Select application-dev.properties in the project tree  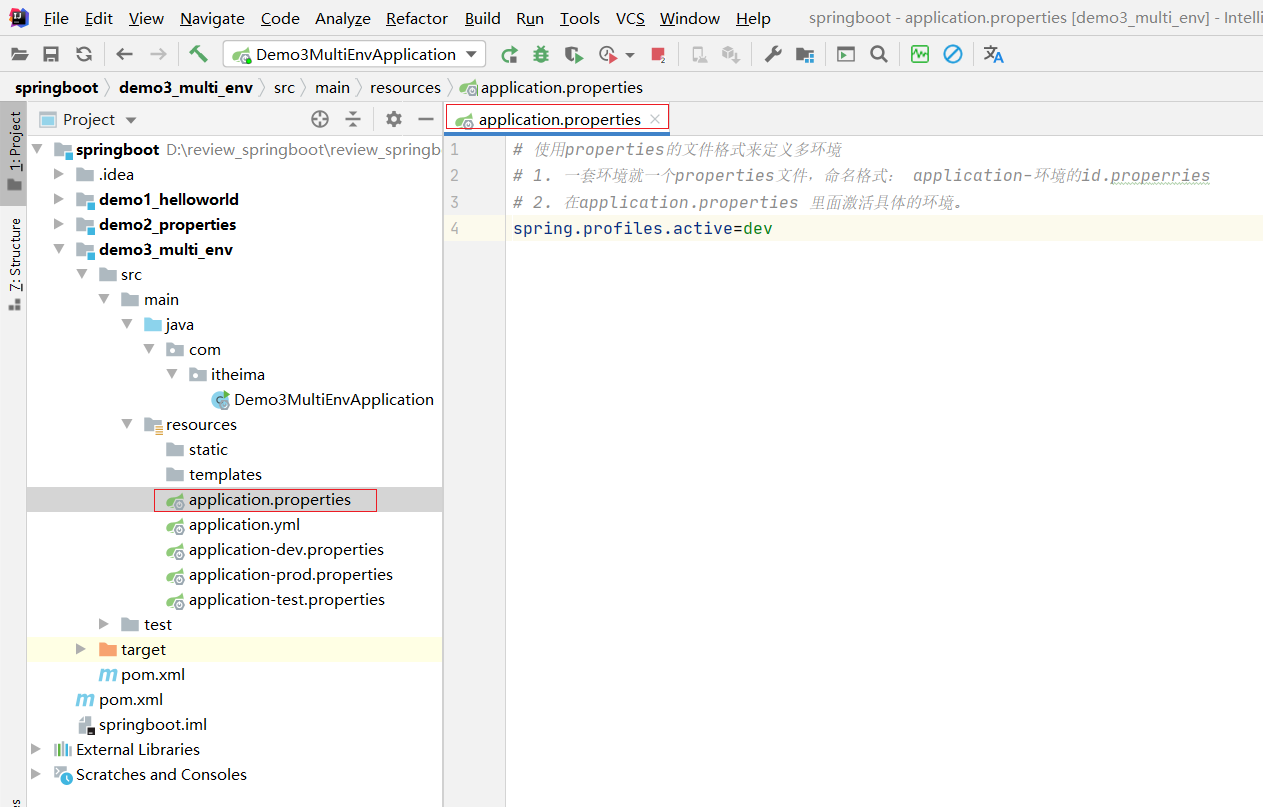286,549
